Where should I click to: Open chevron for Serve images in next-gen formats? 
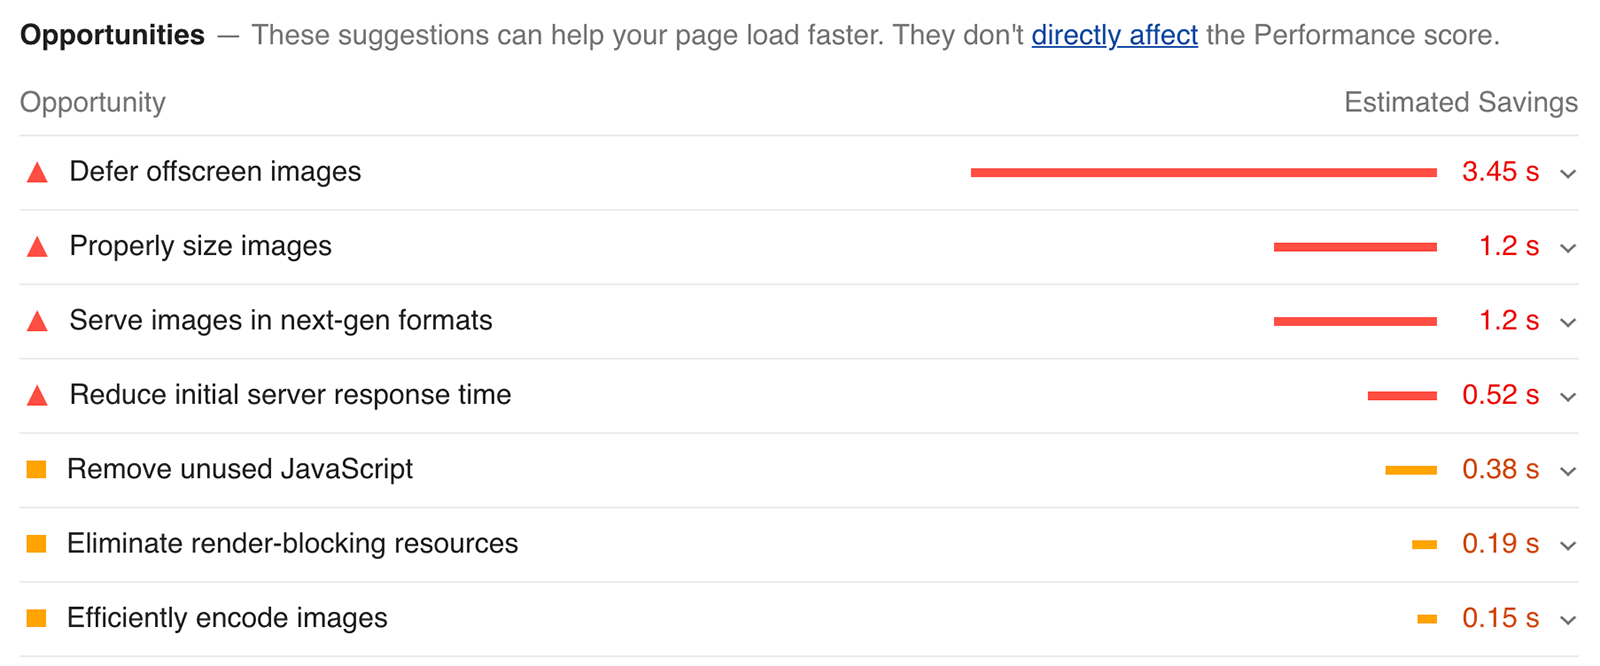point(1568,322)
